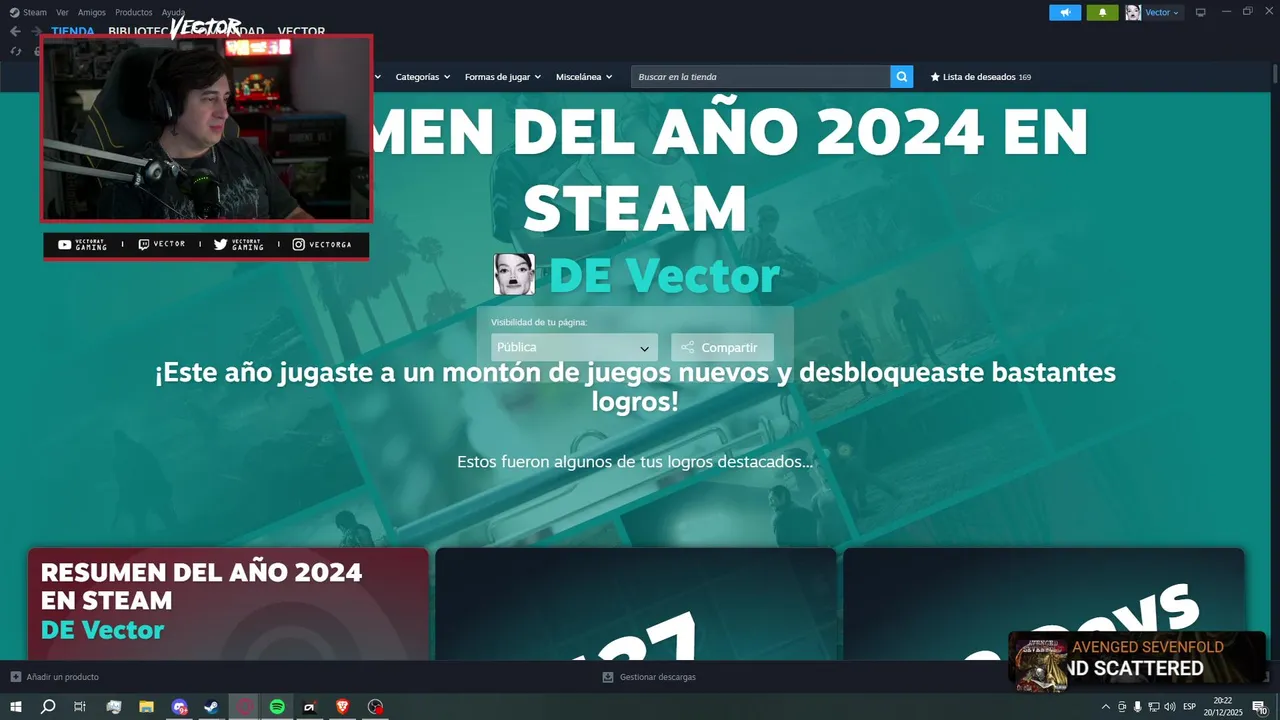Click the plus icon beside Añadir un producto

click(16, 677)
